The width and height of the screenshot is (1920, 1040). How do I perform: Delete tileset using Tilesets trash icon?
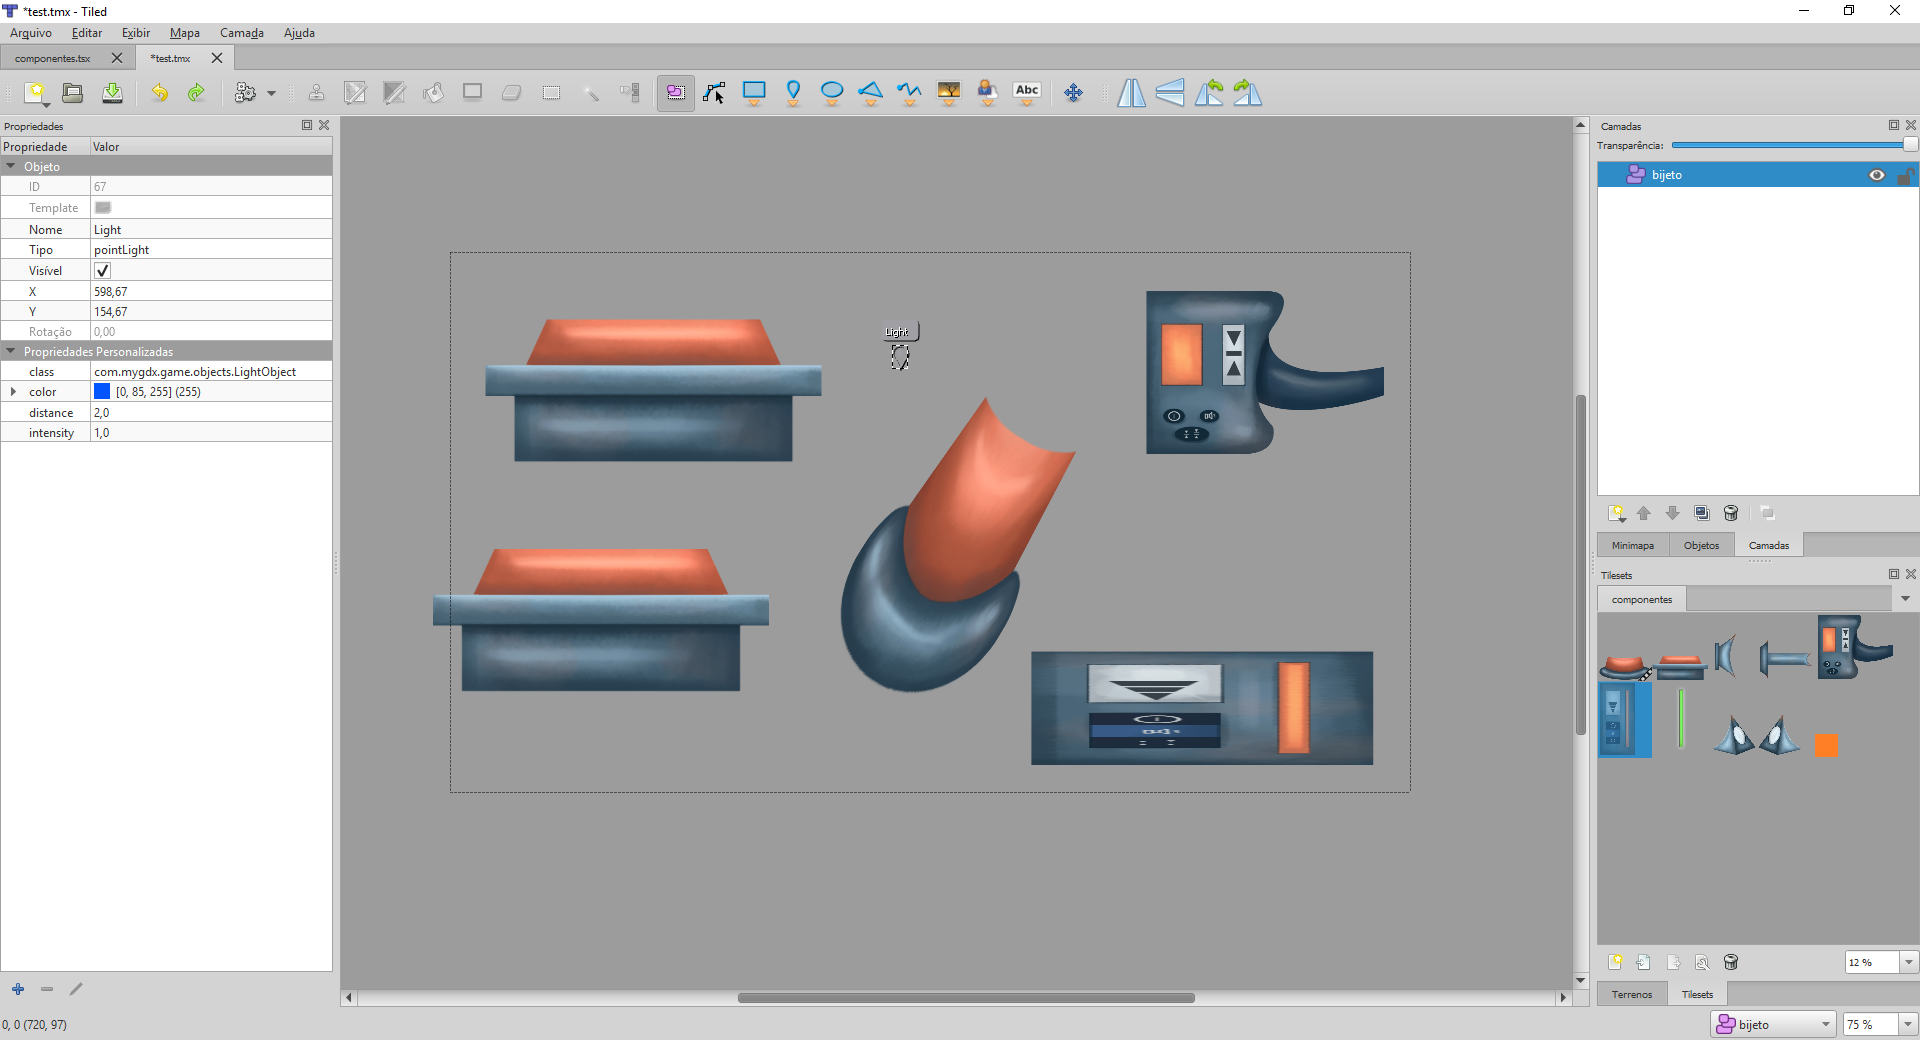coord(1731,962)
